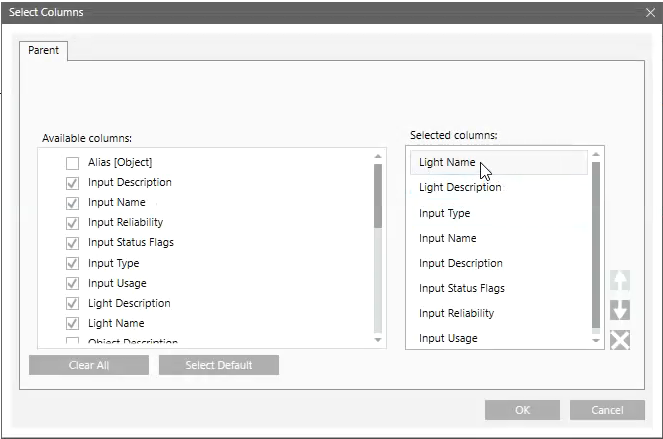The width and height of the screenshot is (663, 439).
Task: Select Light Description in Selected columns
Action: (x=460, y=187)
